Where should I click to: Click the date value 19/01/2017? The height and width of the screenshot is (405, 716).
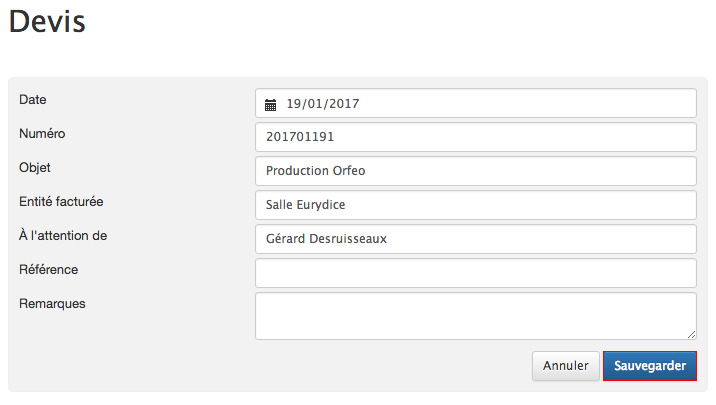click(322, 104)
